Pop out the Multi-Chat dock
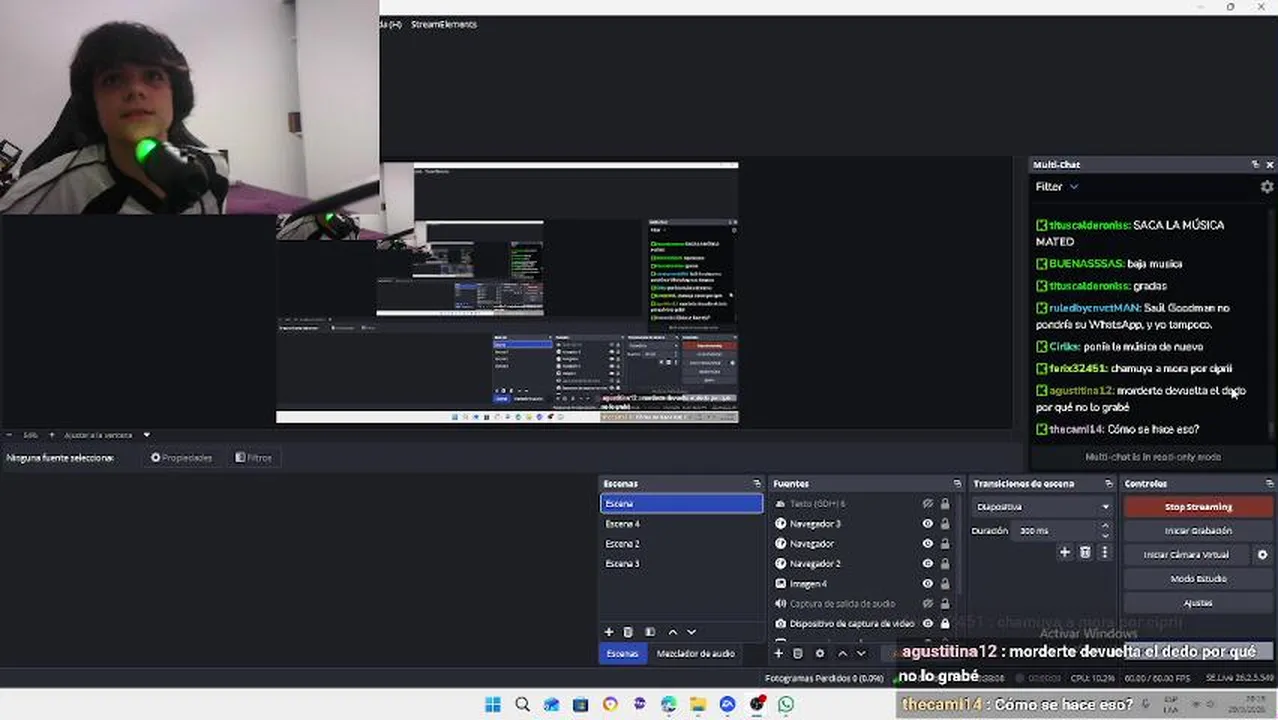The height and width of the screenshot is (720, 1278). (x=1255, y=164)
